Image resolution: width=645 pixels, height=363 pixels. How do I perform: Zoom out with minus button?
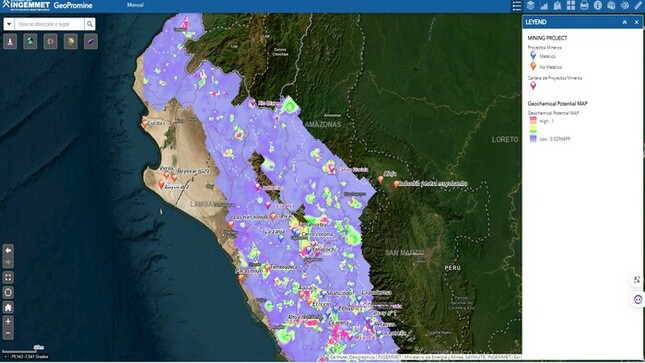click(8, 333)
